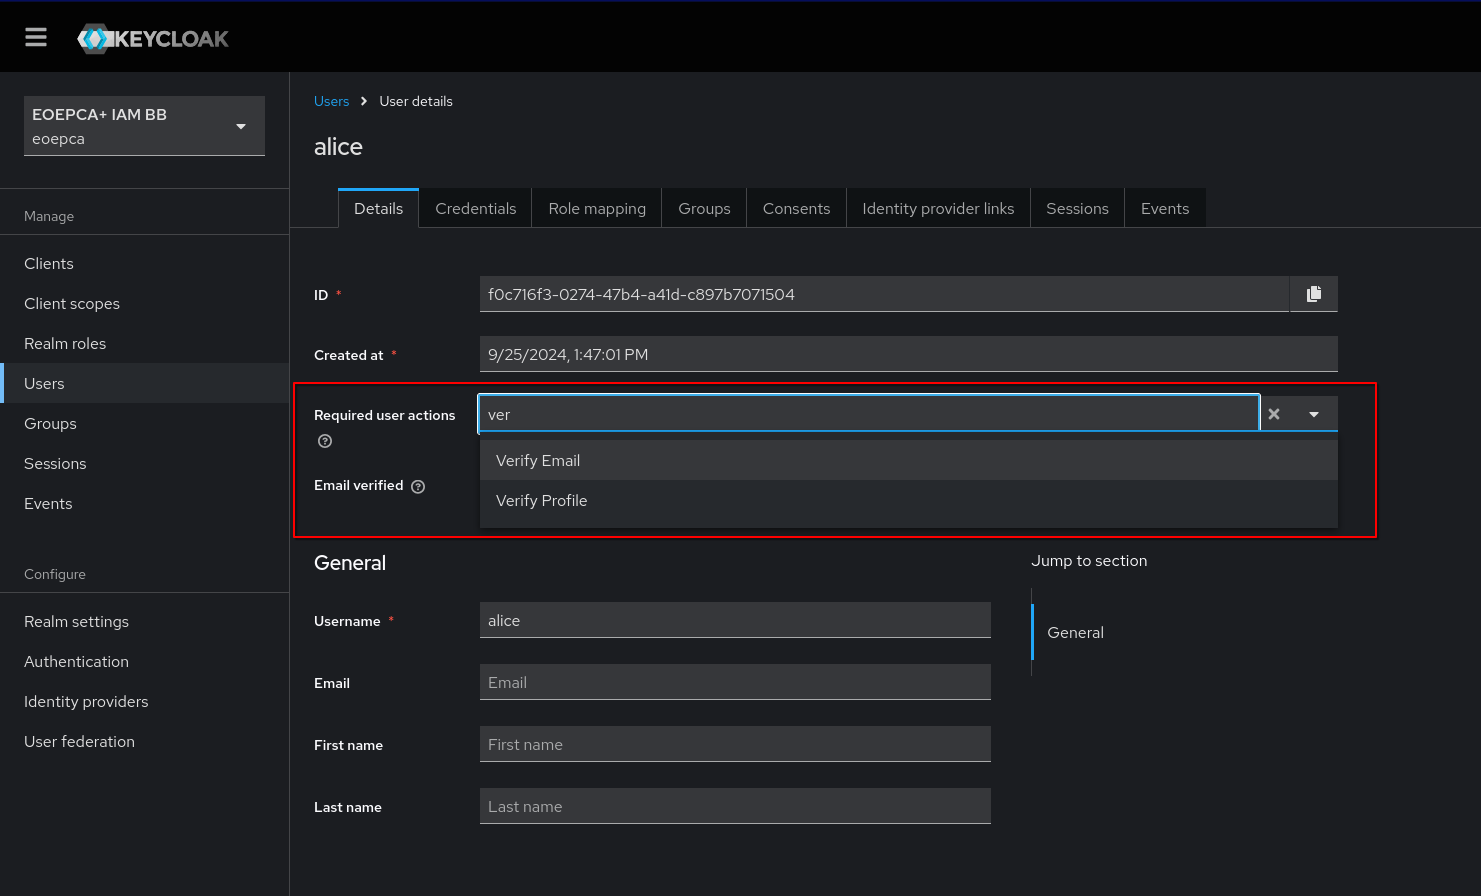The height and width of the screenshot is (896, 1481).
Task: Open Events in the sidebar
Action: (144, 503)
